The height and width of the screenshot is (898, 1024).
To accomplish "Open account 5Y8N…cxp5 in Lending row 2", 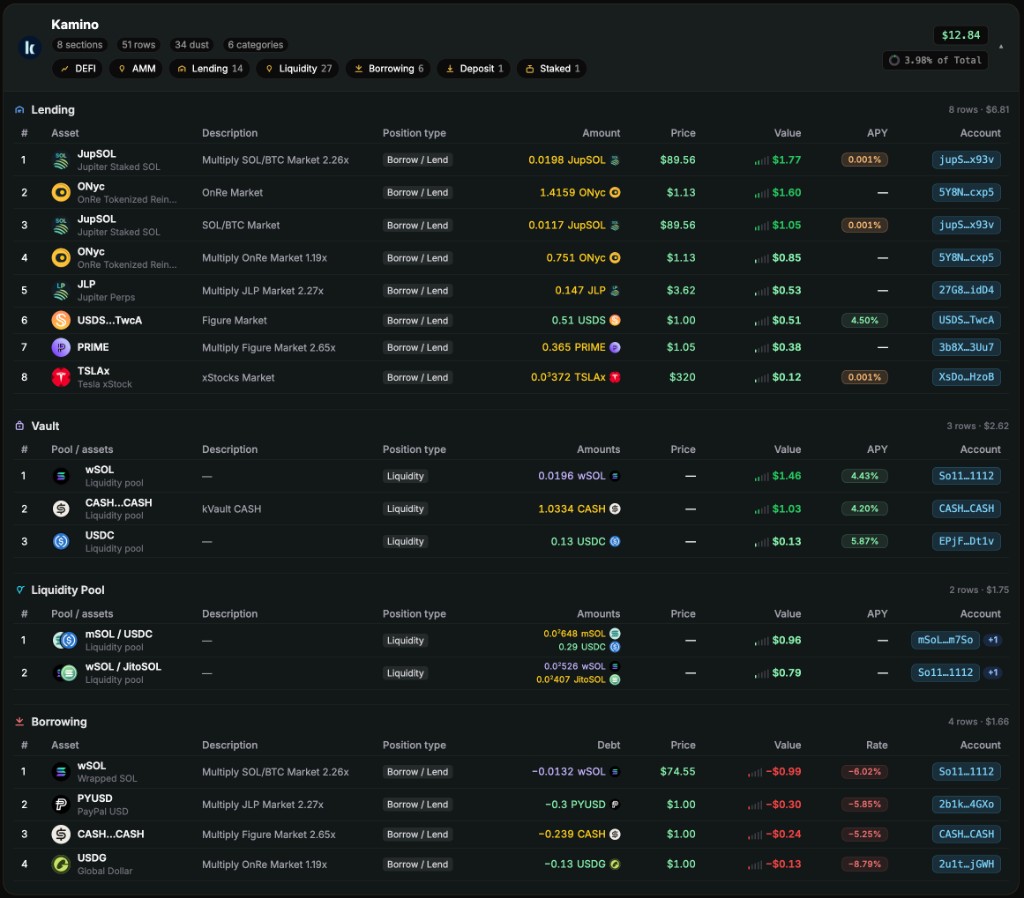I will [x=966, y=193].
